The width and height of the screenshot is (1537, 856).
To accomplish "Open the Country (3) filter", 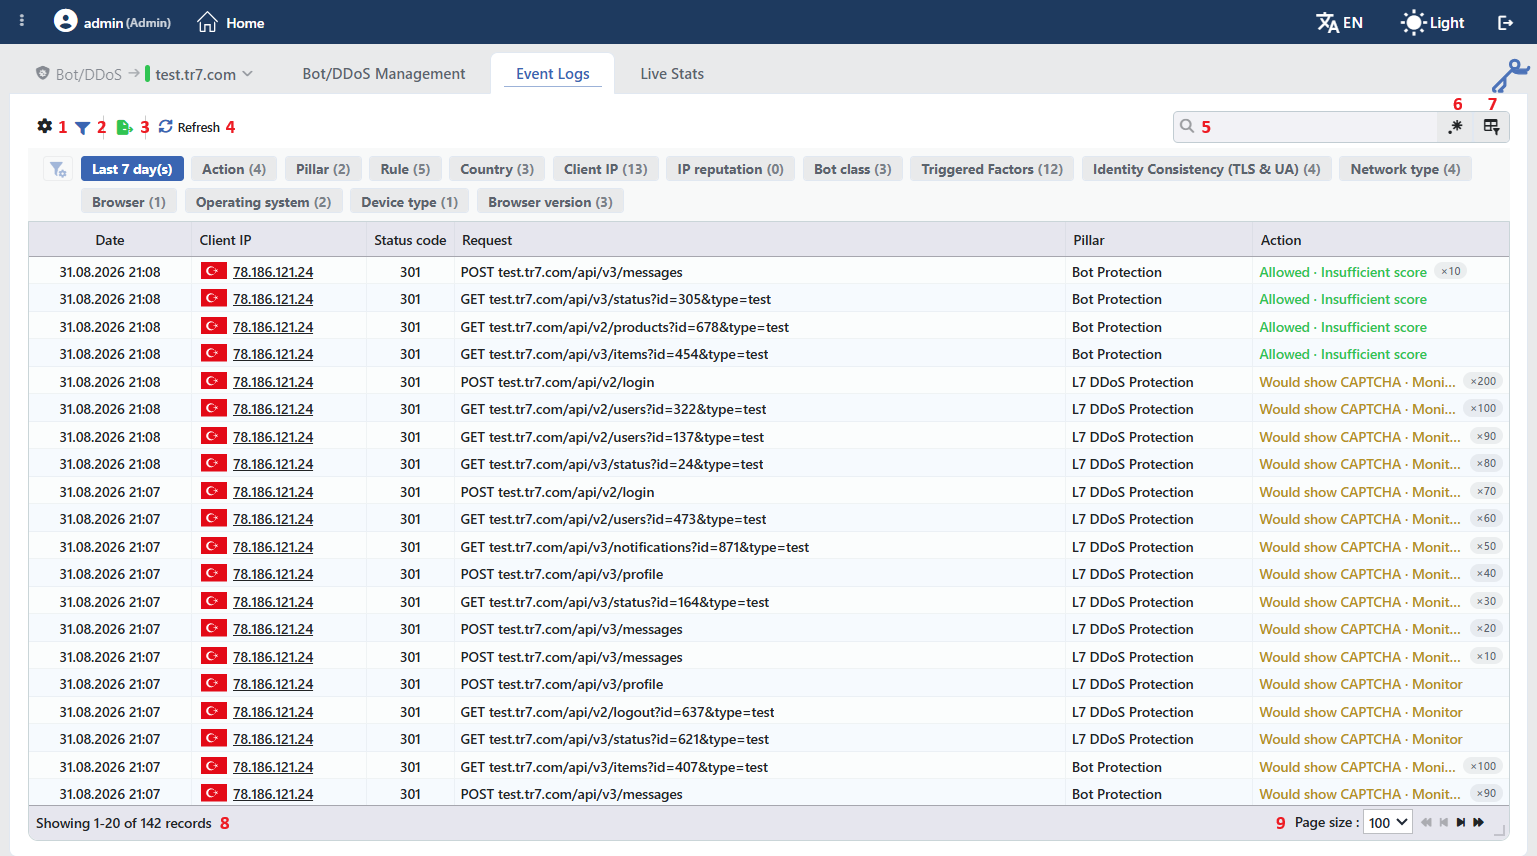I will [x=497, y=169].
